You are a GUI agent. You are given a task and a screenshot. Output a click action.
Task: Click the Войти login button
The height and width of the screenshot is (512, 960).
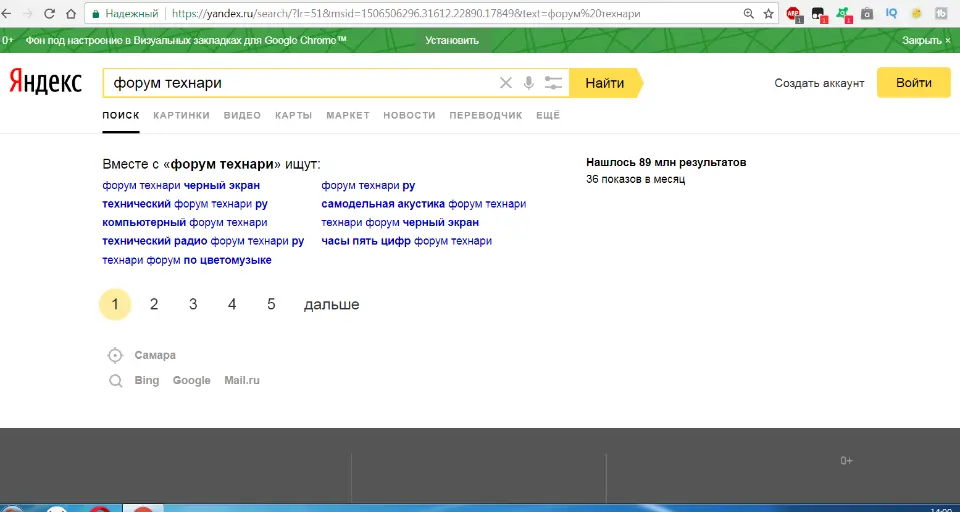tap(913, 83)
